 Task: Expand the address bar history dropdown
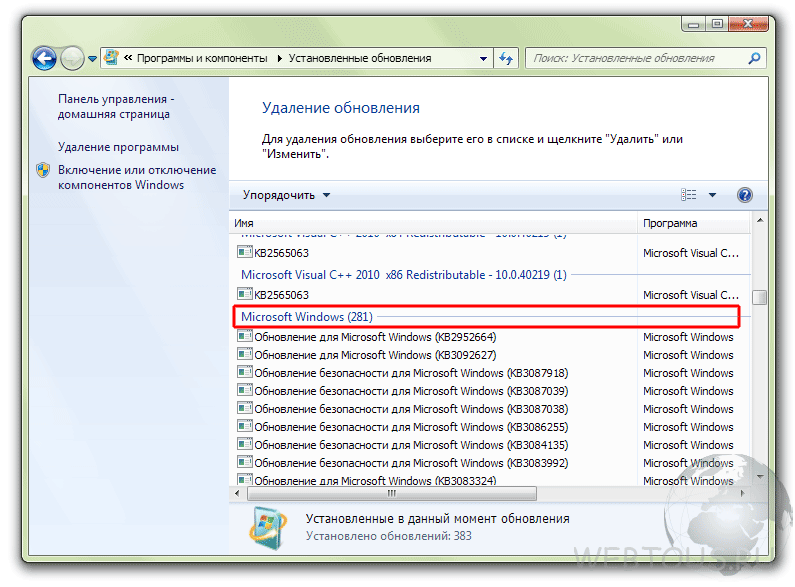click(484, 59)
